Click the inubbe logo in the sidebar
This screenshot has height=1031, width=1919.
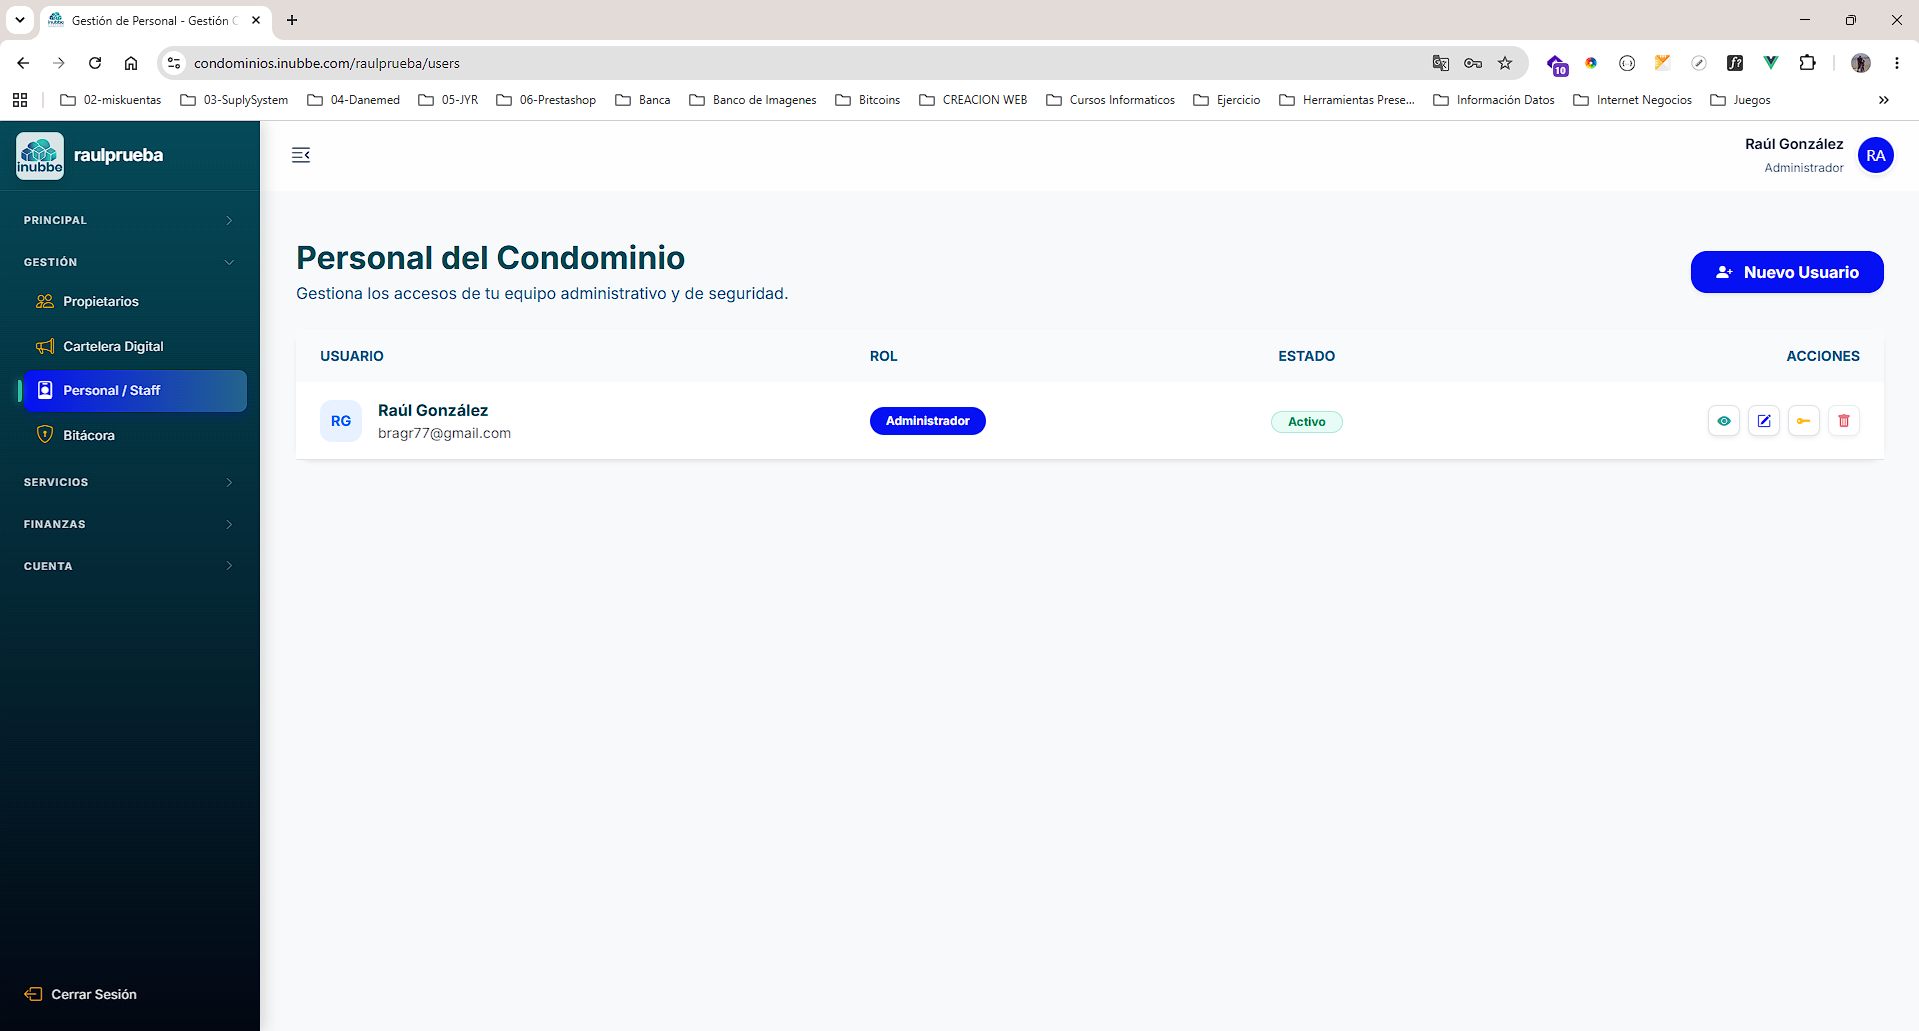point(40,156)
